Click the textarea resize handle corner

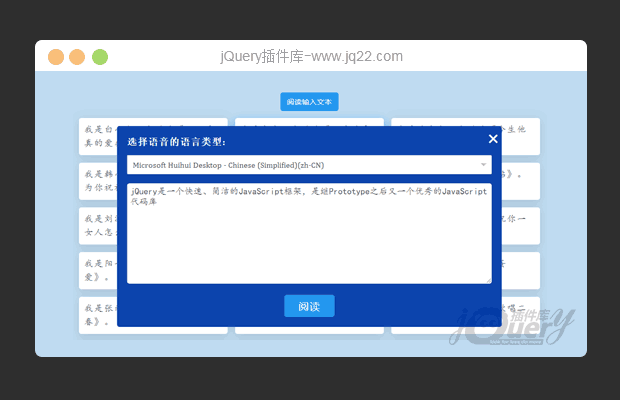click(x=488, y=280)
